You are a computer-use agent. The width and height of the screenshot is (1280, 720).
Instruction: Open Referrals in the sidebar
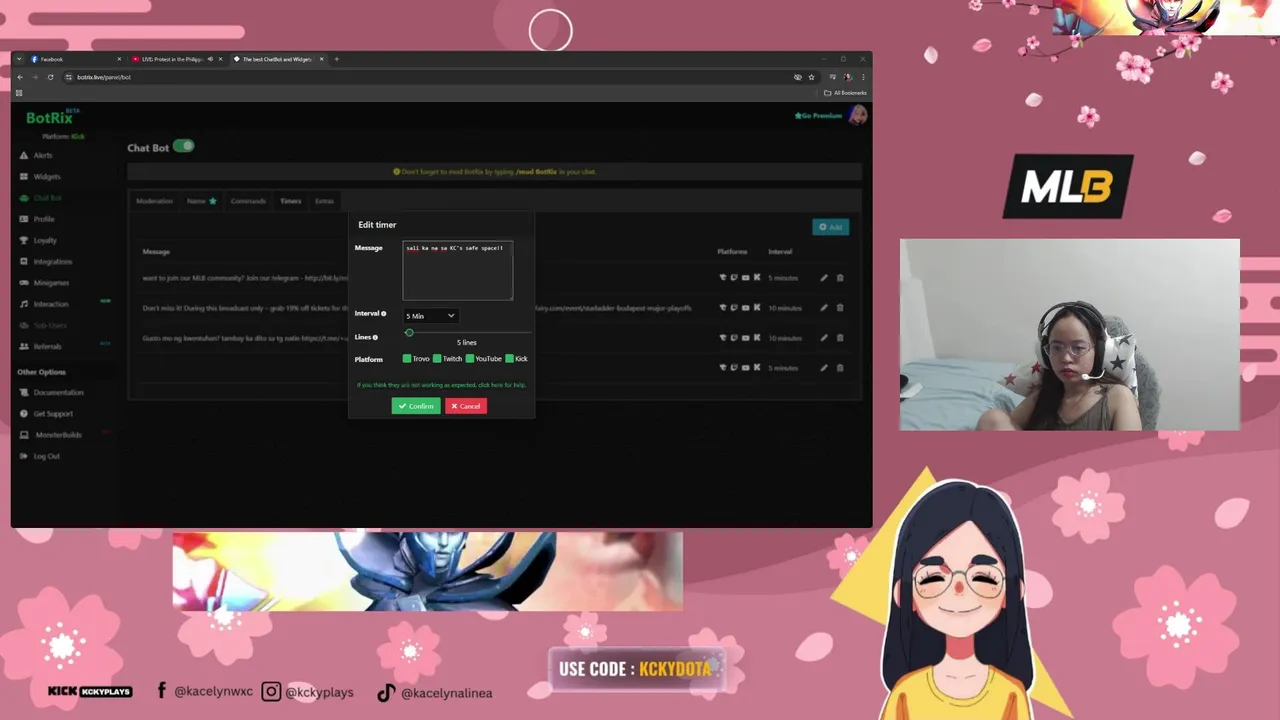pos(41,346)
